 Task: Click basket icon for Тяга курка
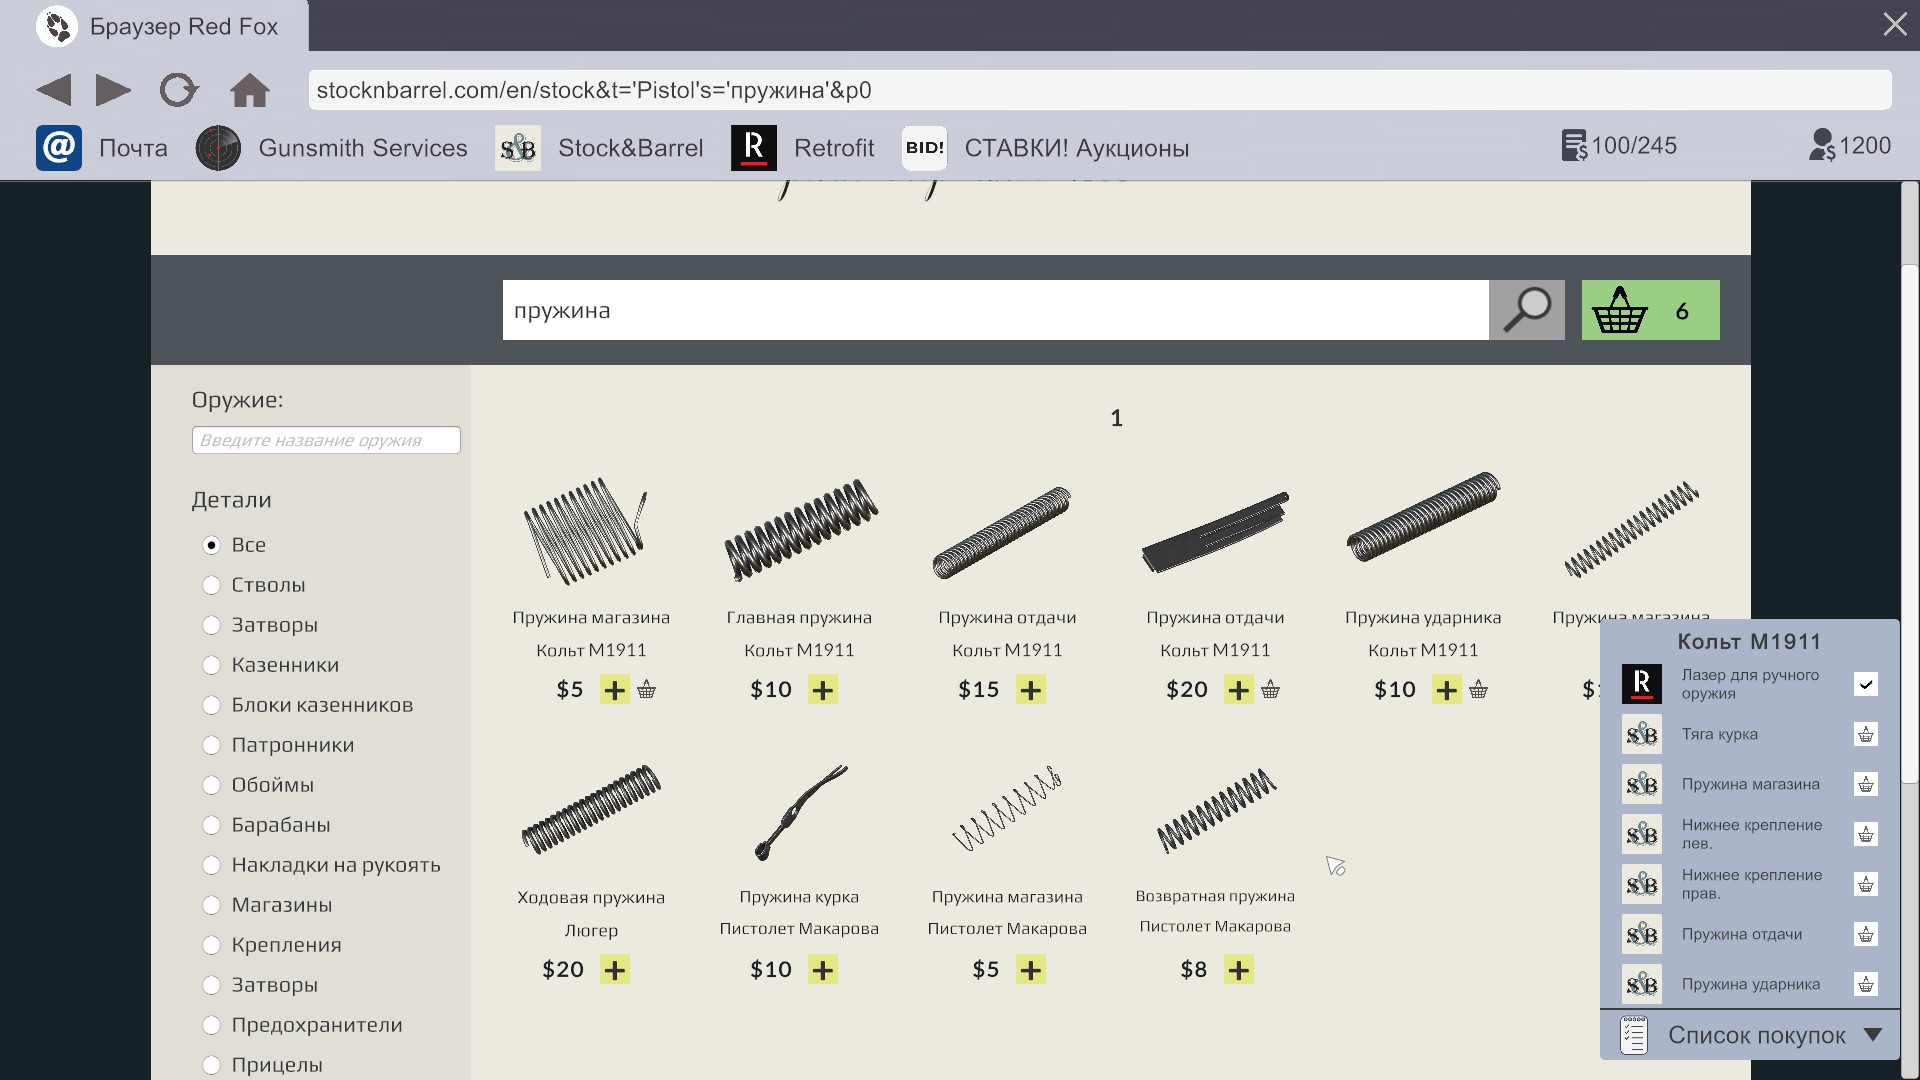pos(1866,734)
